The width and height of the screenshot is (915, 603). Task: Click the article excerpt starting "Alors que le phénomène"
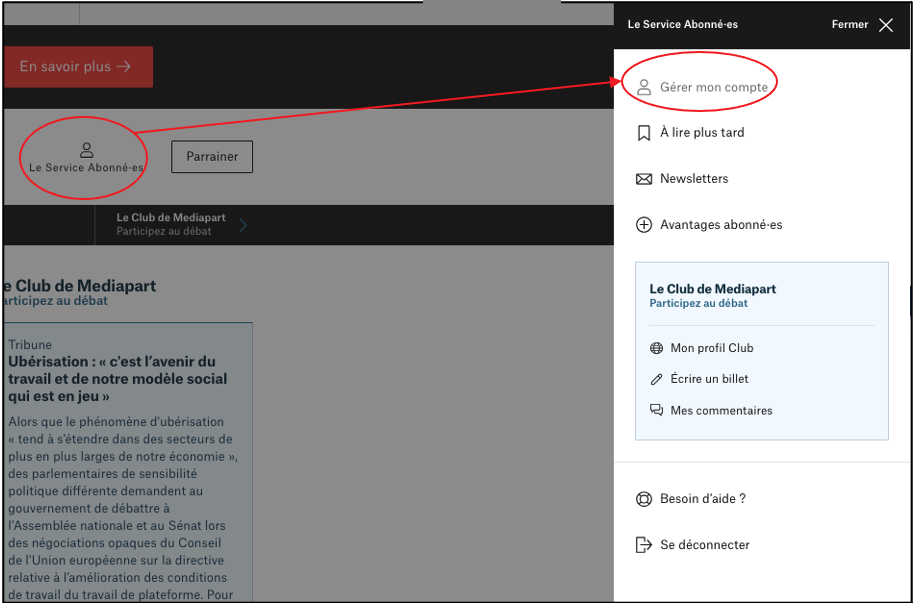pos(123,508)
